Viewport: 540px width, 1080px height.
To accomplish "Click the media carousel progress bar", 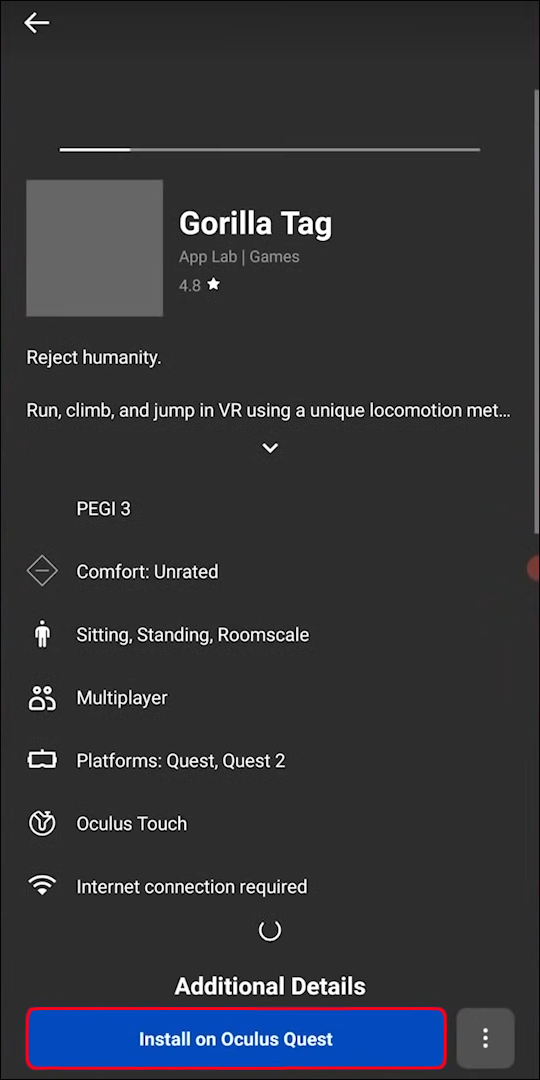I will (270, 149).
